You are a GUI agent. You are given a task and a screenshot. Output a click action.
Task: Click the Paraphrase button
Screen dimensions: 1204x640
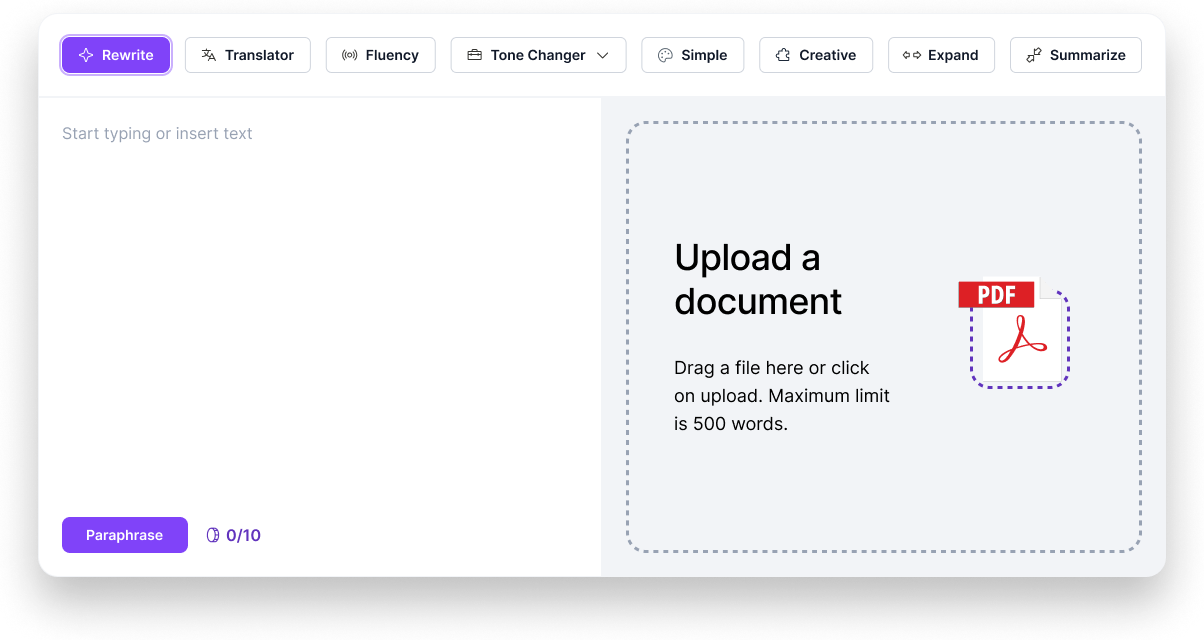pyautogui.click(x=124, y=535)
